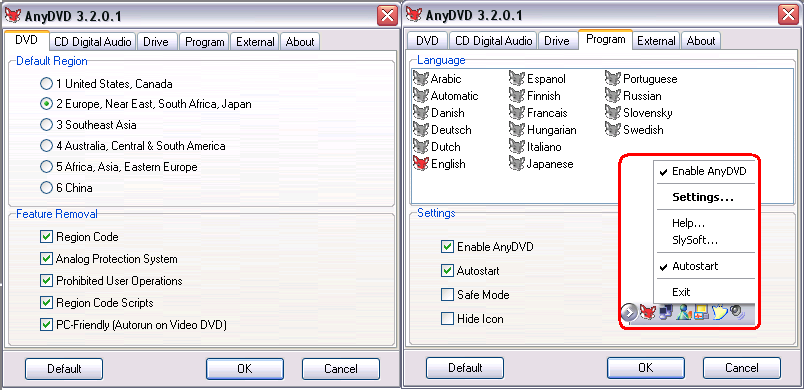Open About tab in right window

(701, 40)
